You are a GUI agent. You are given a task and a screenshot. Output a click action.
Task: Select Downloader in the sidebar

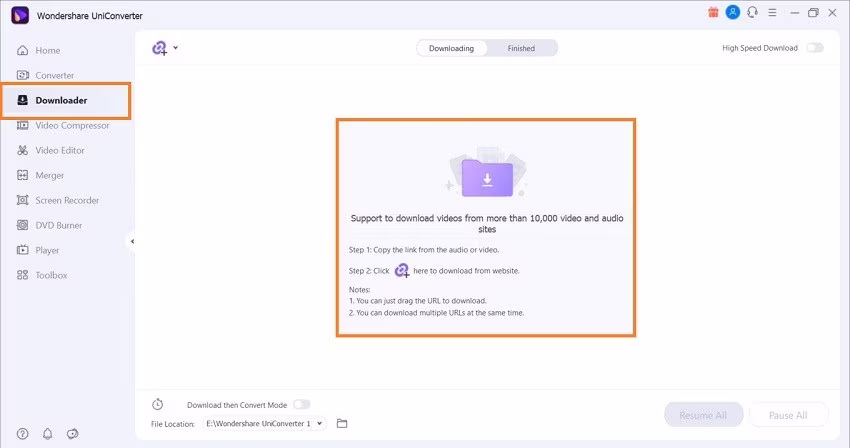point(65,100)
